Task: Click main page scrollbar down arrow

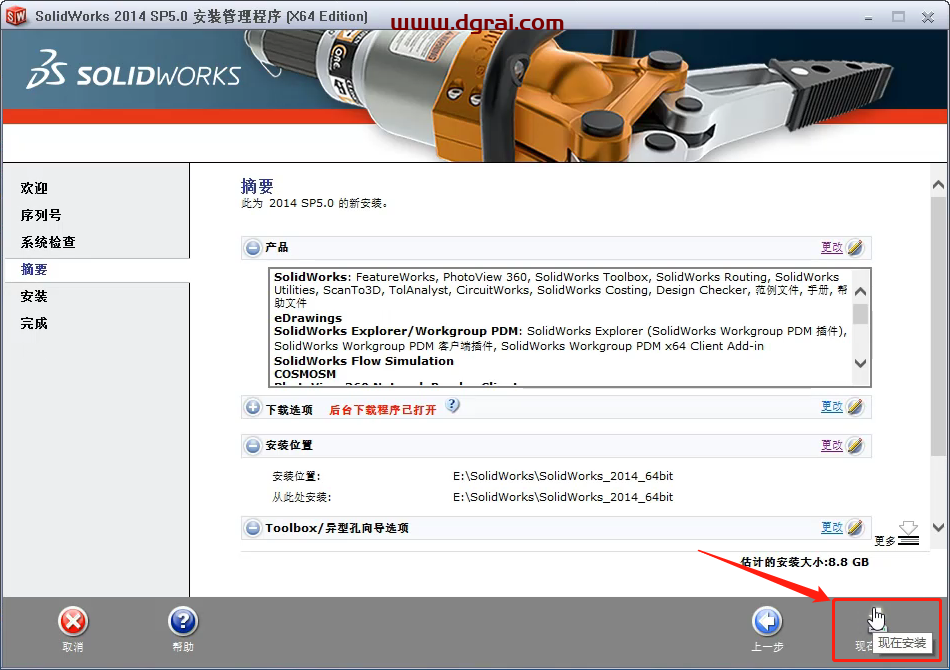Action: tap(938, 528)
